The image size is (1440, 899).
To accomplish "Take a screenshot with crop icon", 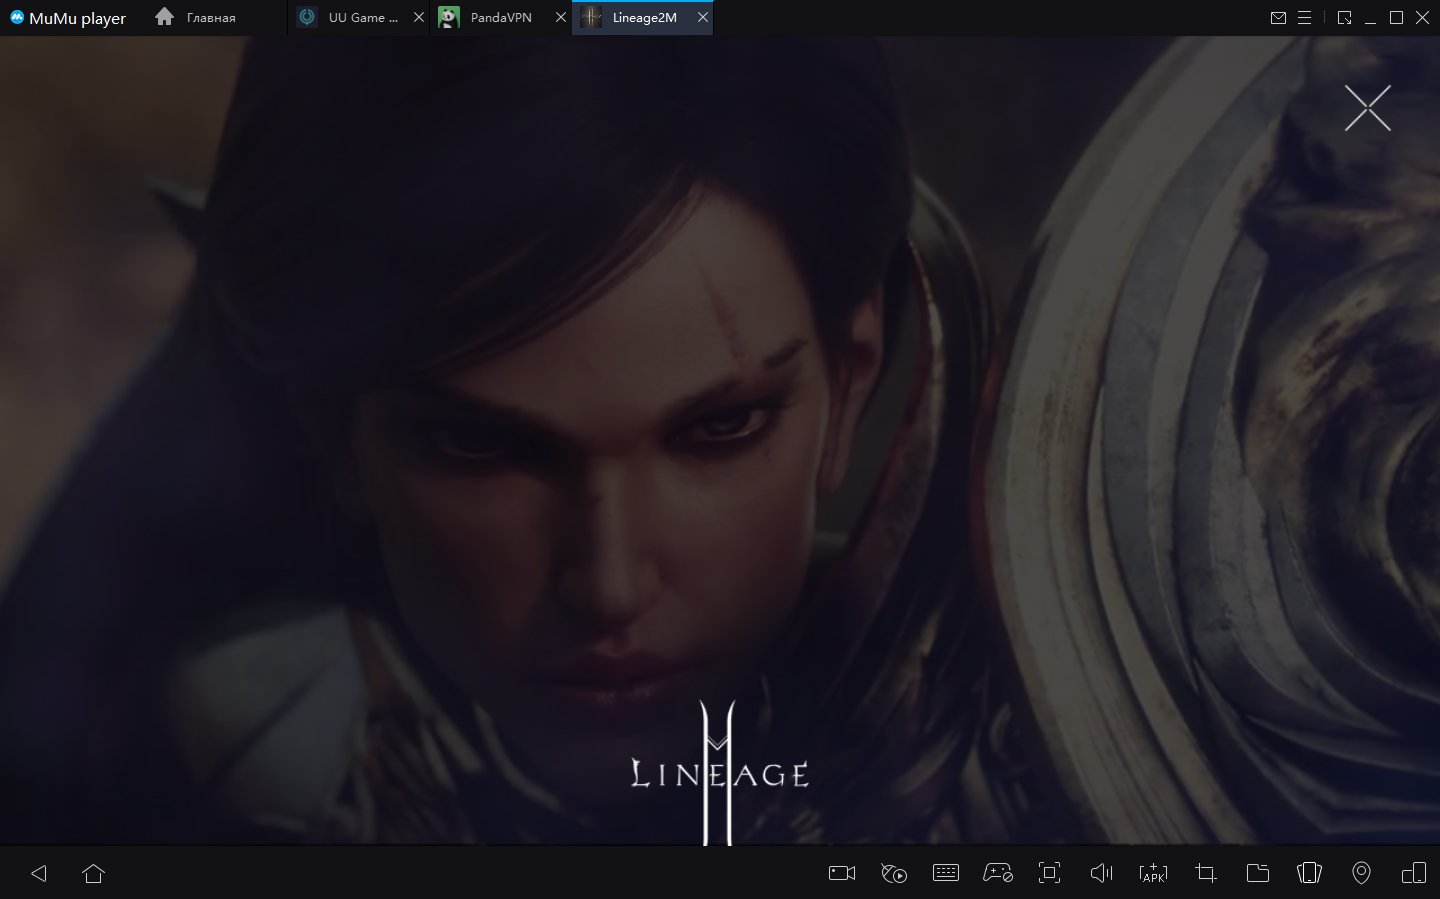I will pos(1206,873).
